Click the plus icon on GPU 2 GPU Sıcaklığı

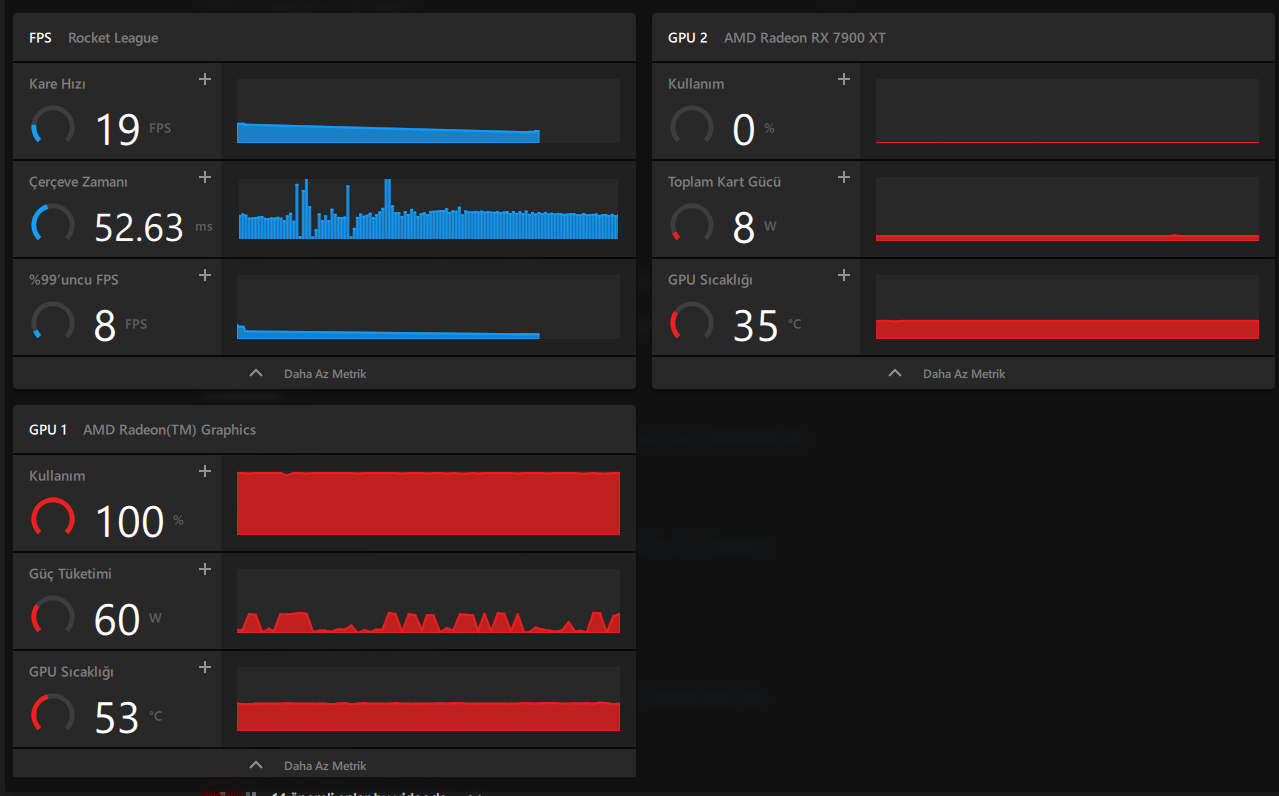coord(844,275)
